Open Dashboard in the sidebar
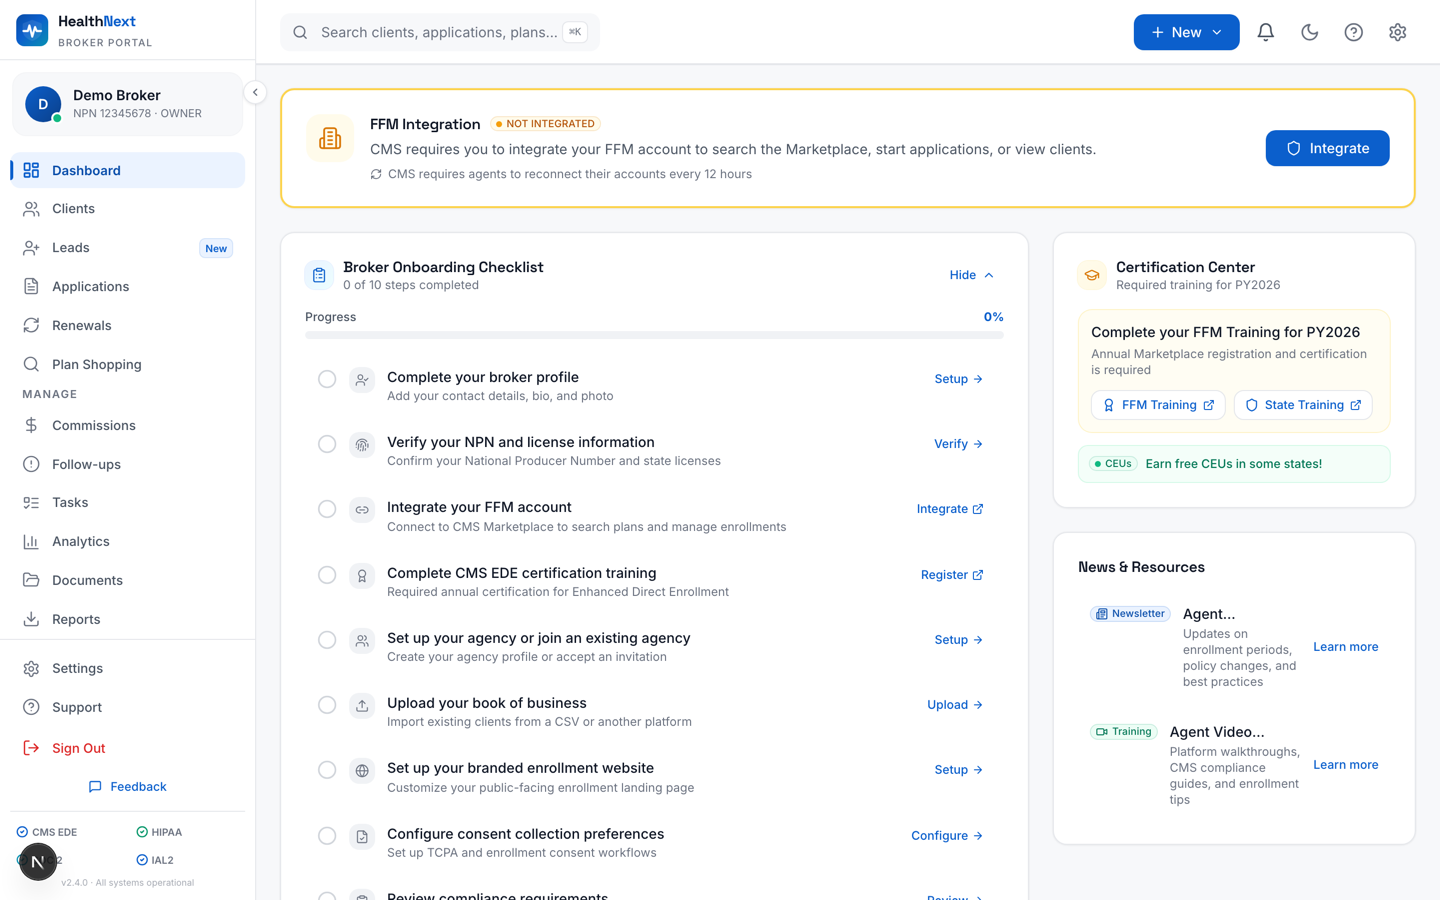Screen dimensions: 1440x900 (128, 170)
